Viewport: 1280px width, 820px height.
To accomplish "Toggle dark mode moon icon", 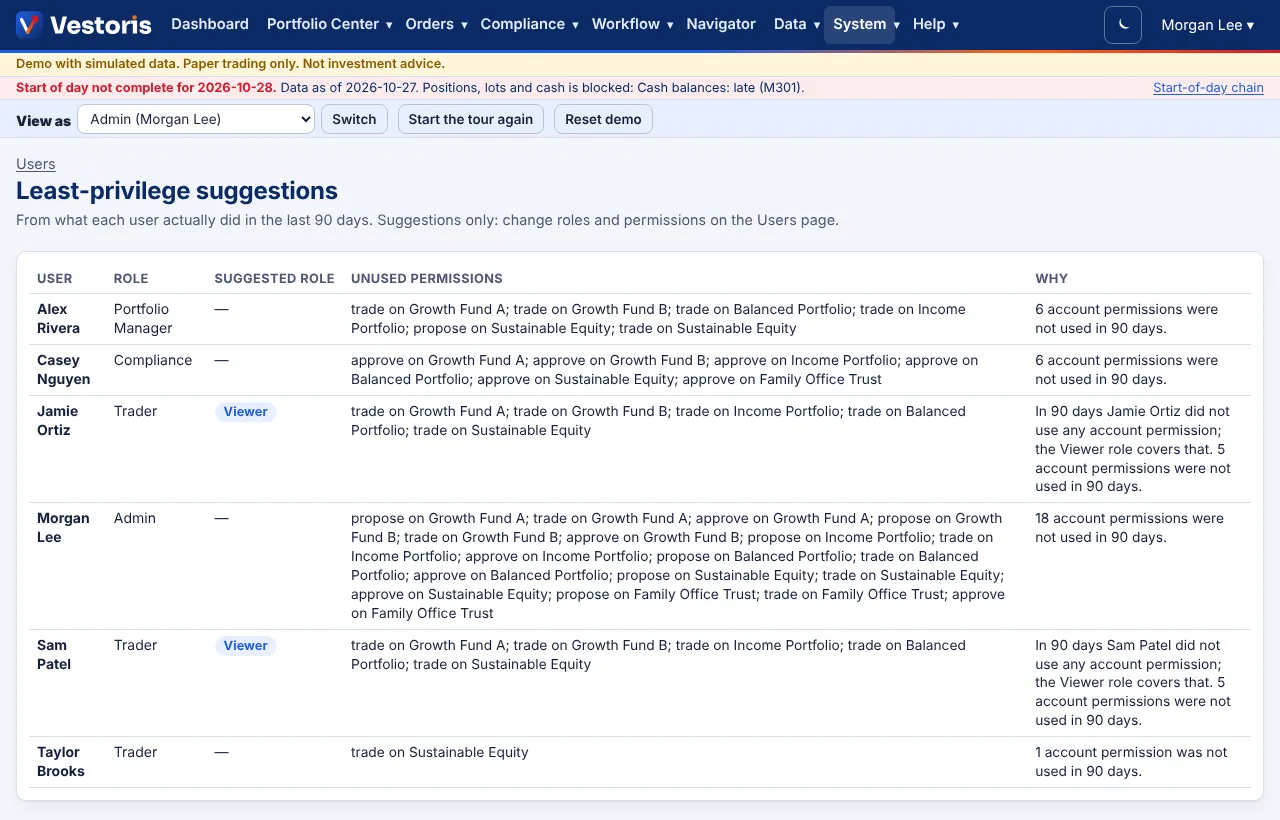I will pos(1123,25).
